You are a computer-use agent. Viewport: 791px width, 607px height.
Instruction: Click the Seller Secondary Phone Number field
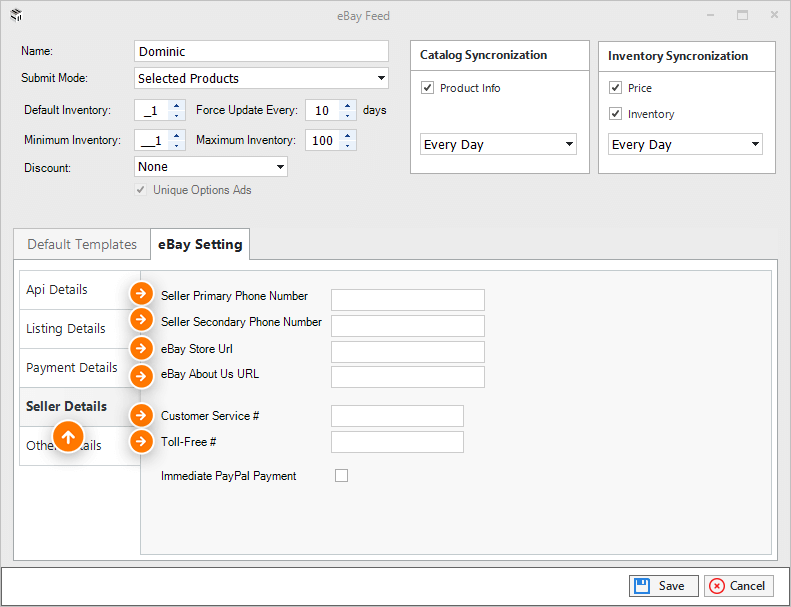tap(408, 326)
